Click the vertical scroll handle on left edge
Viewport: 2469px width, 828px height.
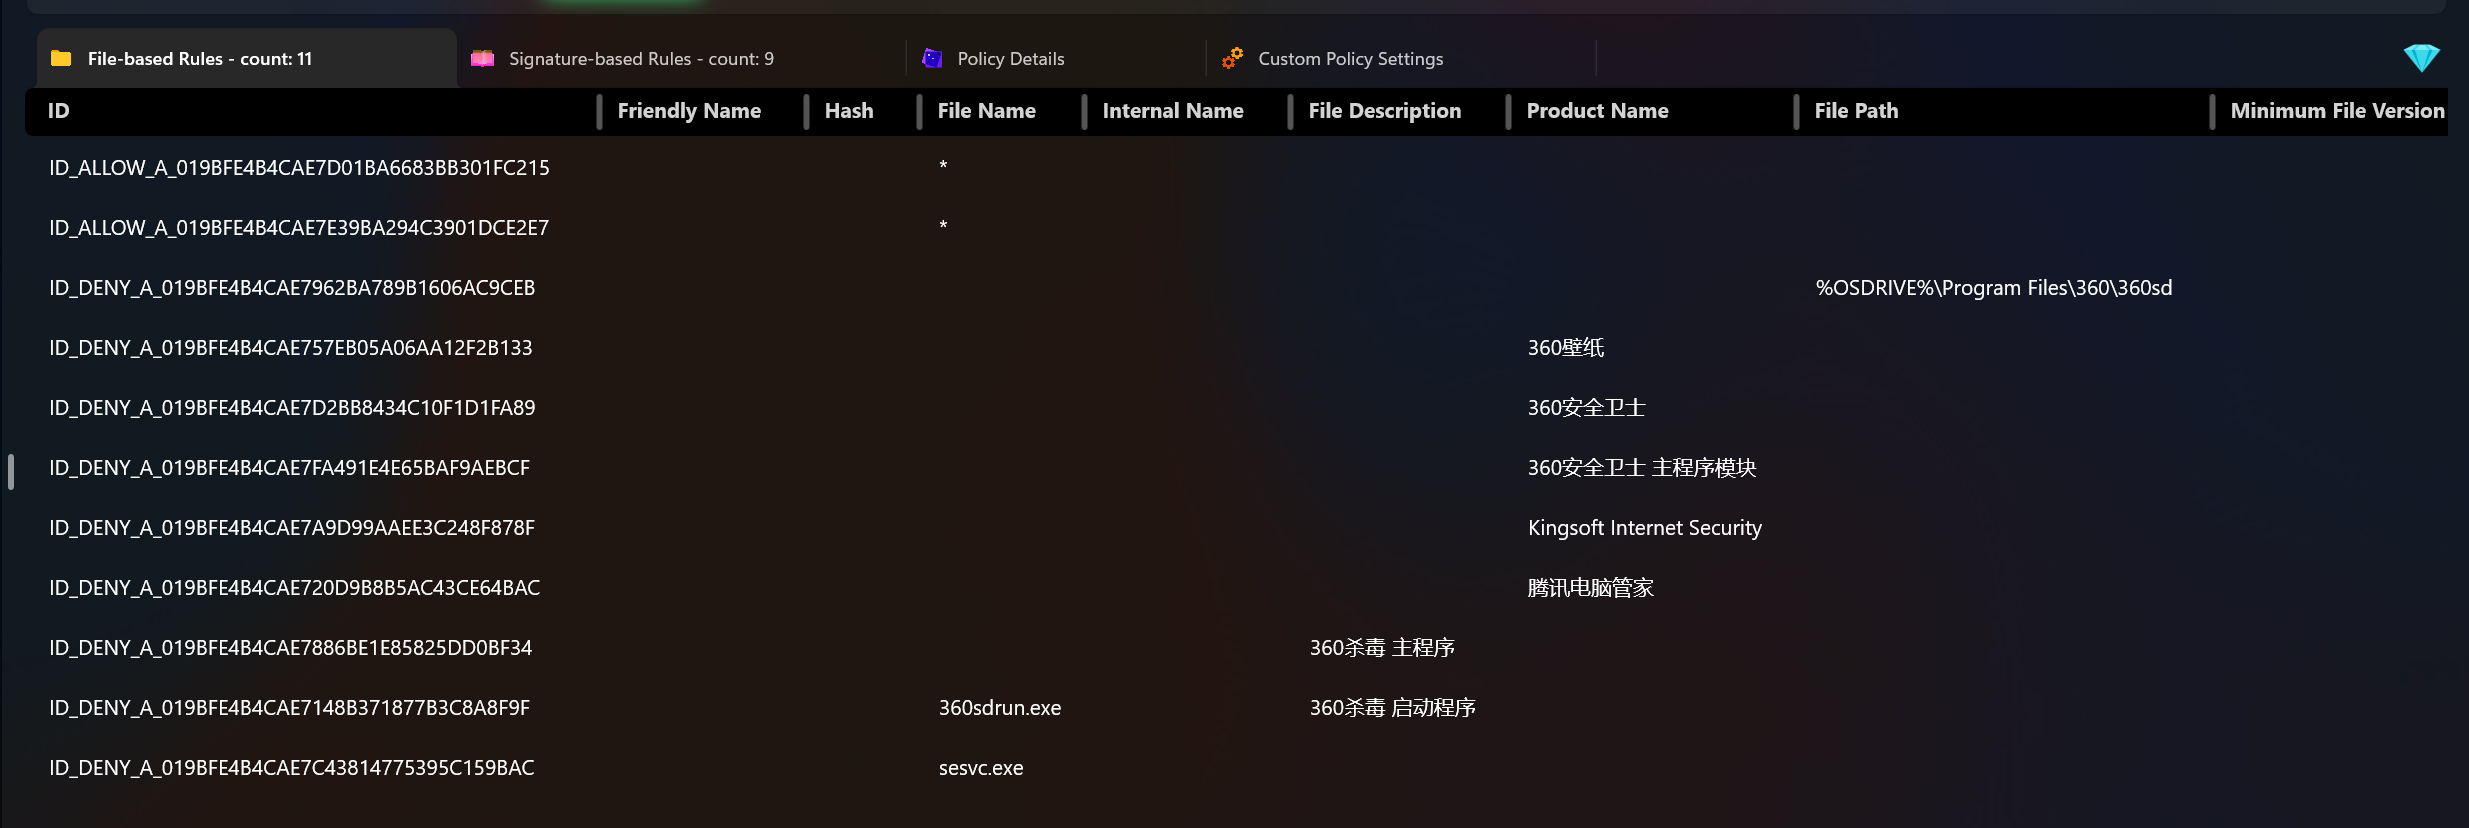click(11, 471)
